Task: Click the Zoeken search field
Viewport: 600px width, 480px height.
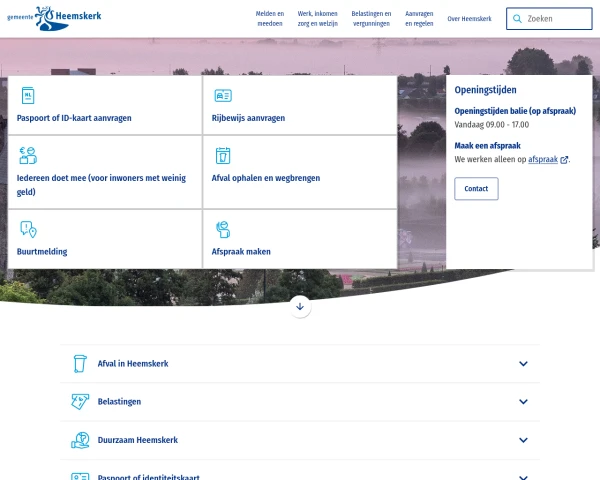Action: click(x=549, y=18)
